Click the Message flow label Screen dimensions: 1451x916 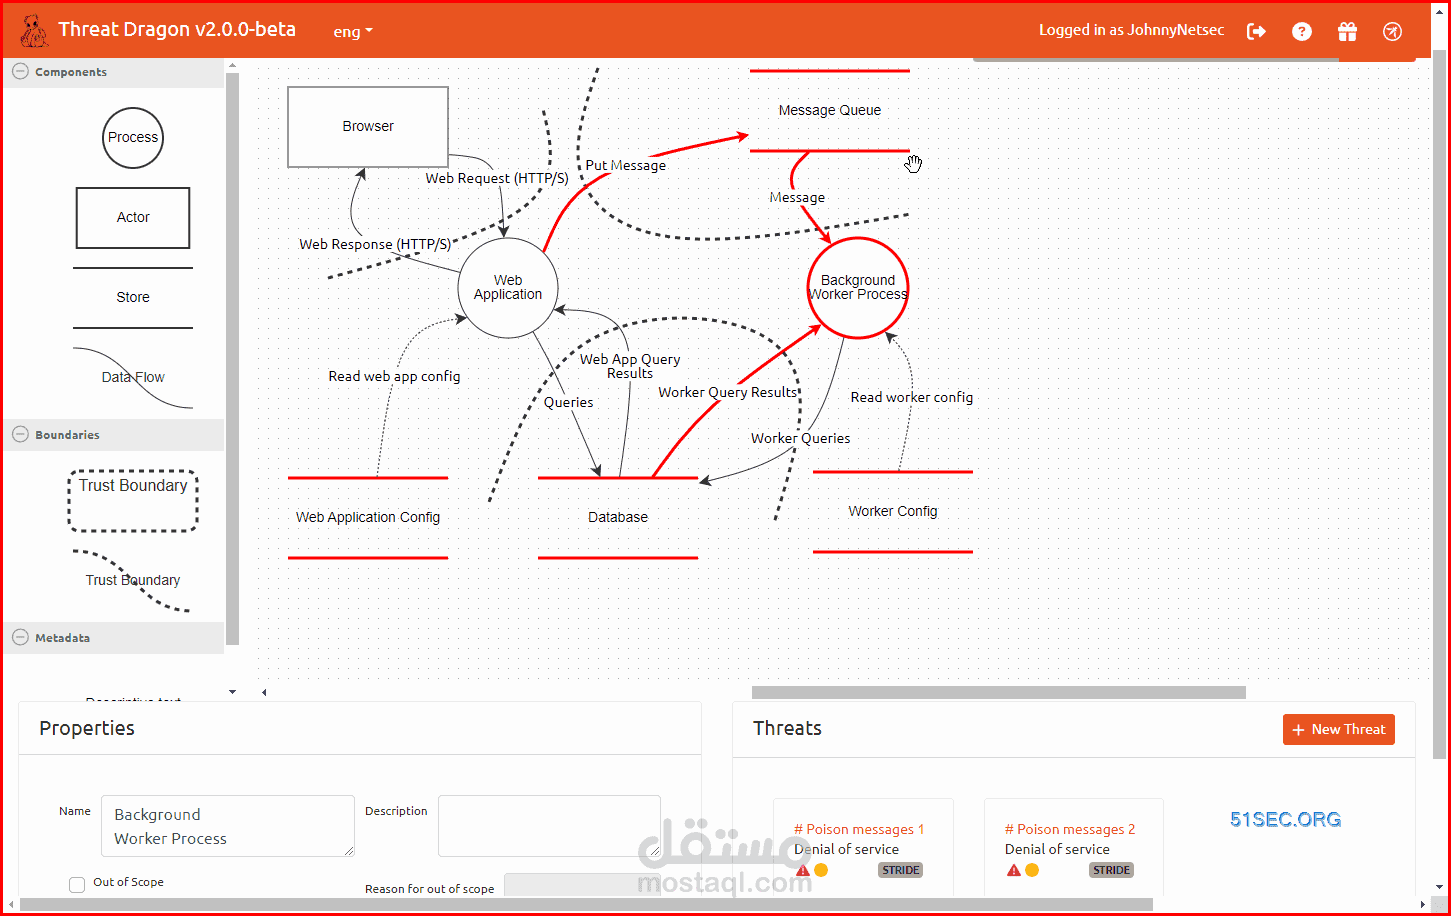(797, 198)
